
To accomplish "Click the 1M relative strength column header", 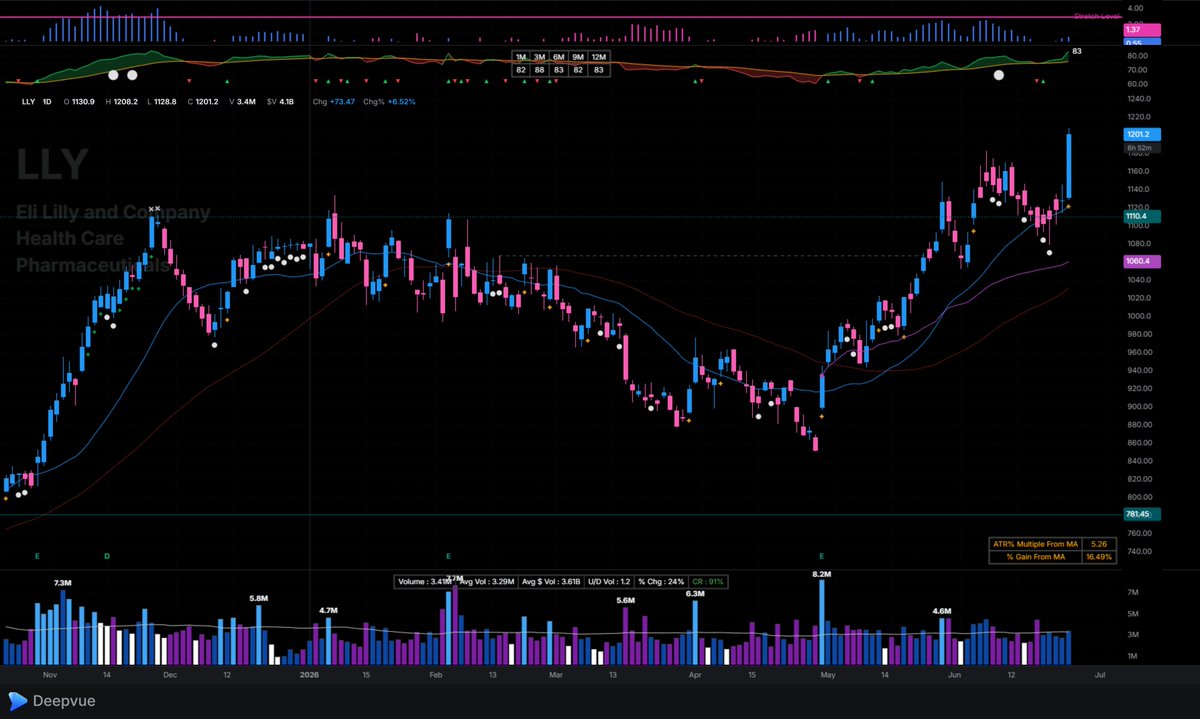I will click(521, 56).
